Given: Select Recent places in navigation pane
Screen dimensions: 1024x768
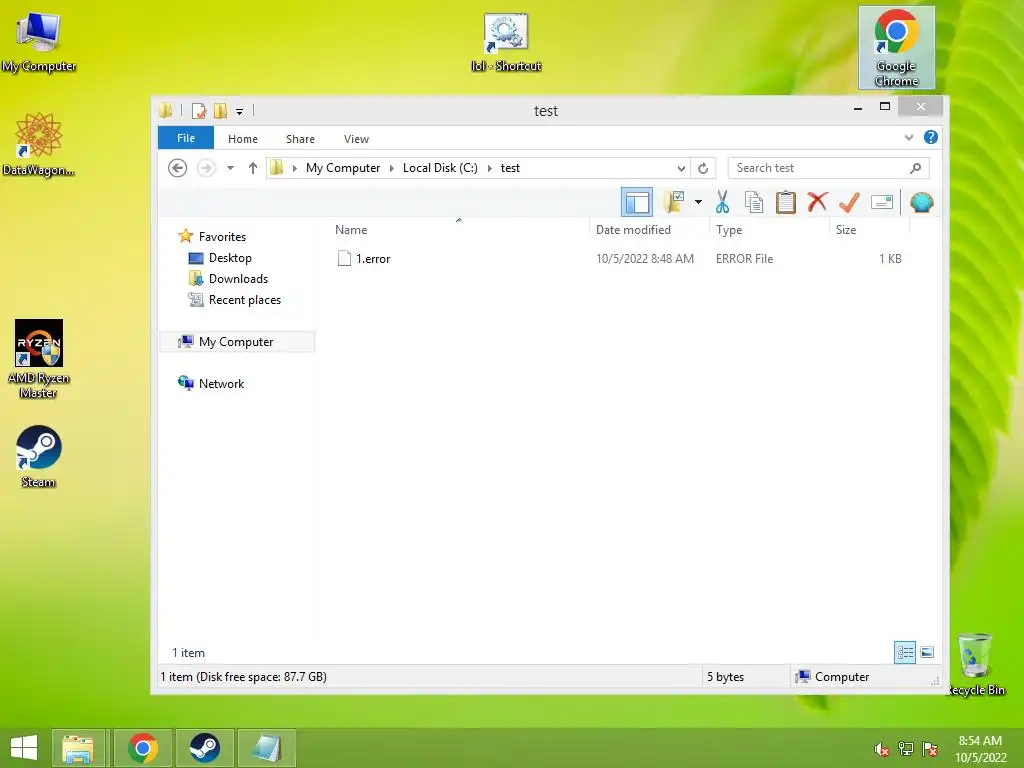Looking at the screenshot, I should click(x=244, y=300).
